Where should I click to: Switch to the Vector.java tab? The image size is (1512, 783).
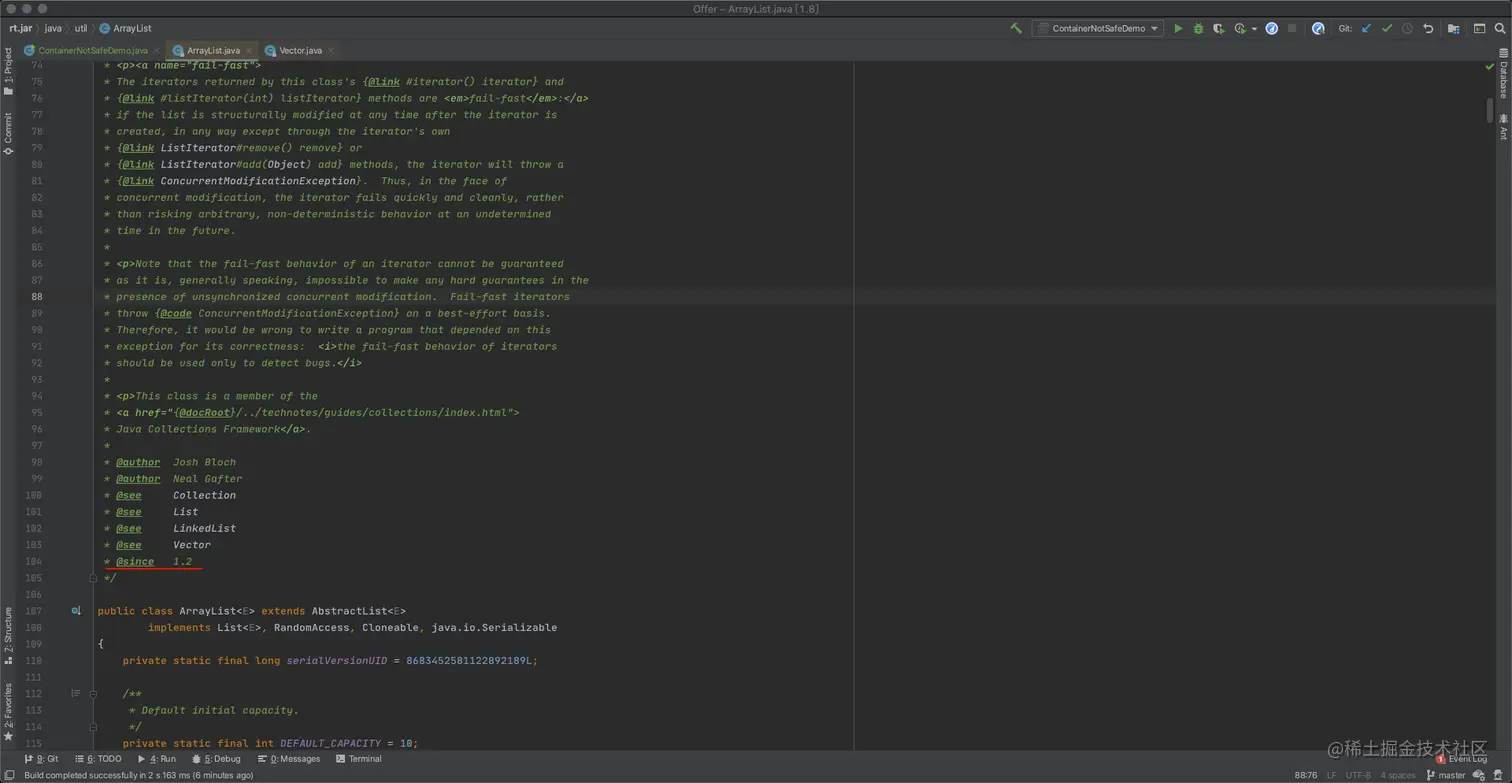coord(300,50)
